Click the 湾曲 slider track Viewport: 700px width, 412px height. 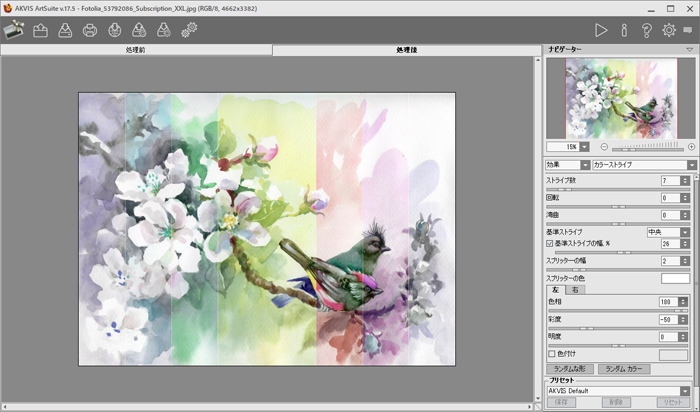[x=618, y=224]
